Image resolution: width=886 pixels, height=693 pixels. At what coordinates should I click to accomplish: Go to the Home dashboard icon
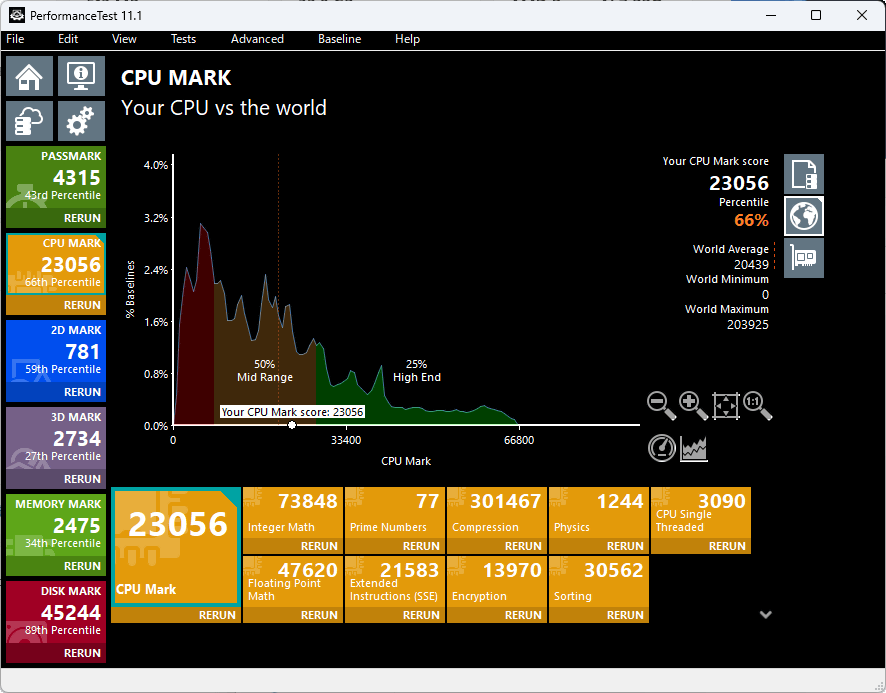click(x=30, y=76)
